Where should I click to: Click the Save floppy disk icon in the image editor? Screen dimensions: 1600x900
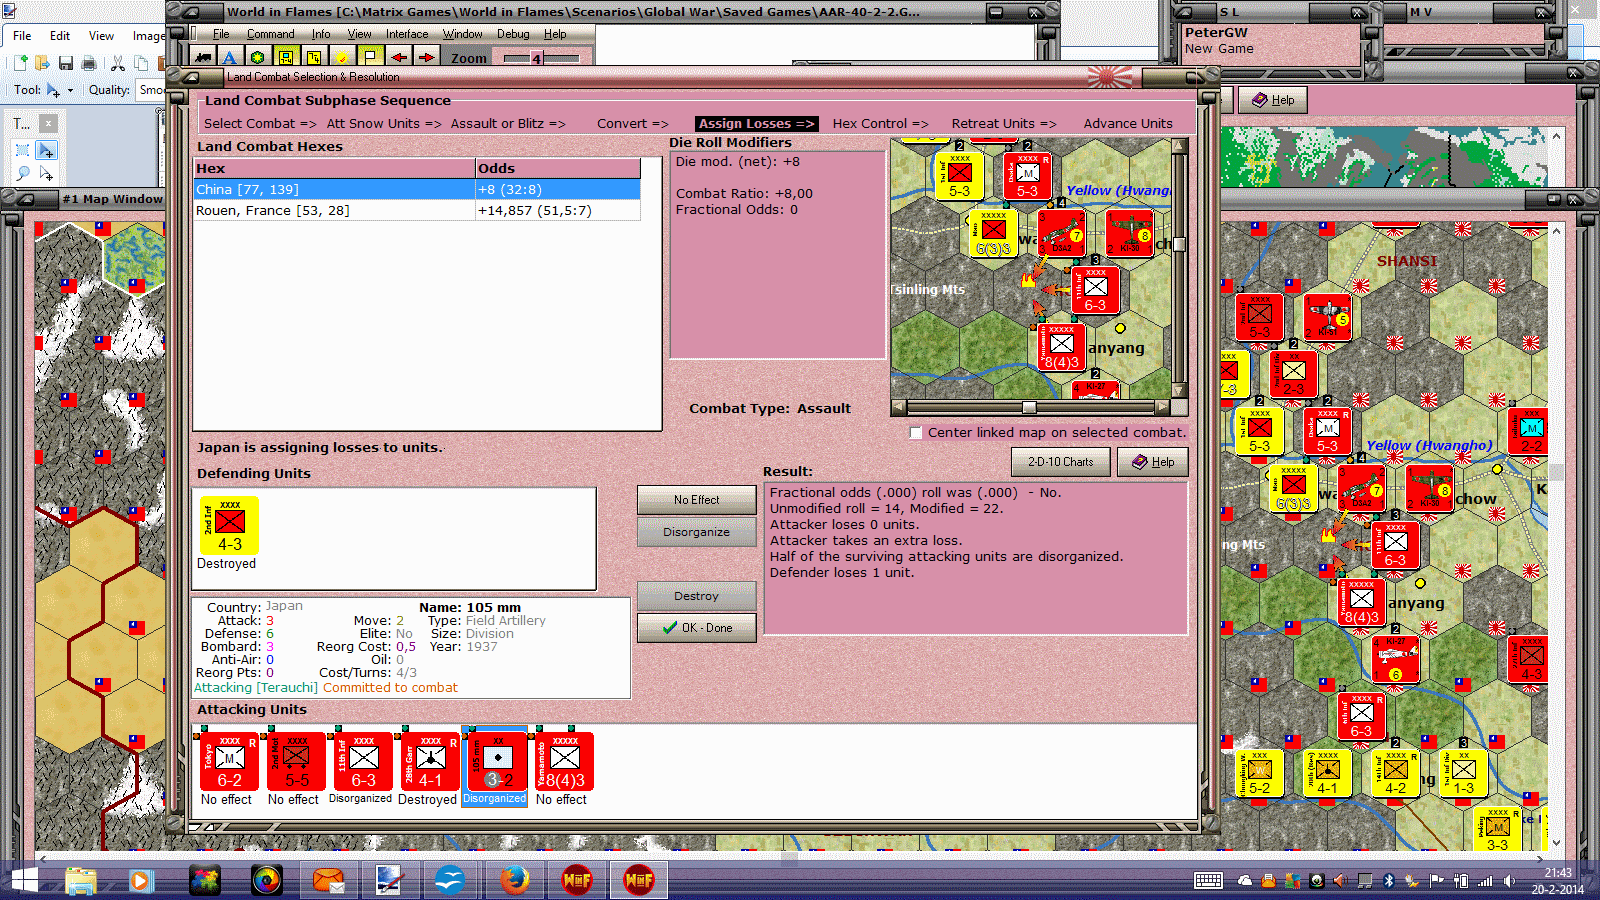click(x=66, y=63)
